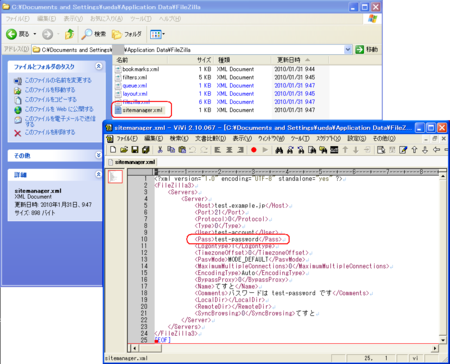Open 検索(K) menu in ViVi editor
Screen dimensions: 450x364
pos(179,138)
